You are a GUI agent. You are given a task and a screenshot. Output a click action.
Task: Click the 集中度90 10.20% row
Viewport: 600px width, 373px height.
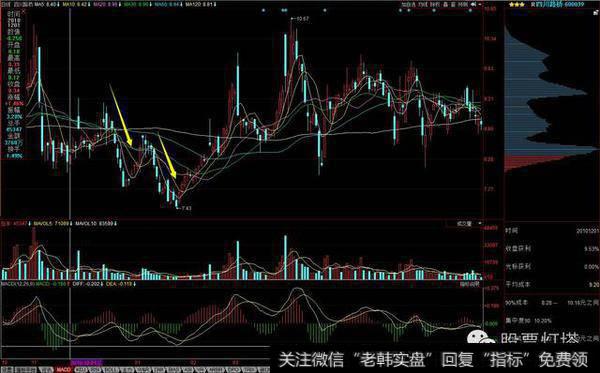pos(528,321)
